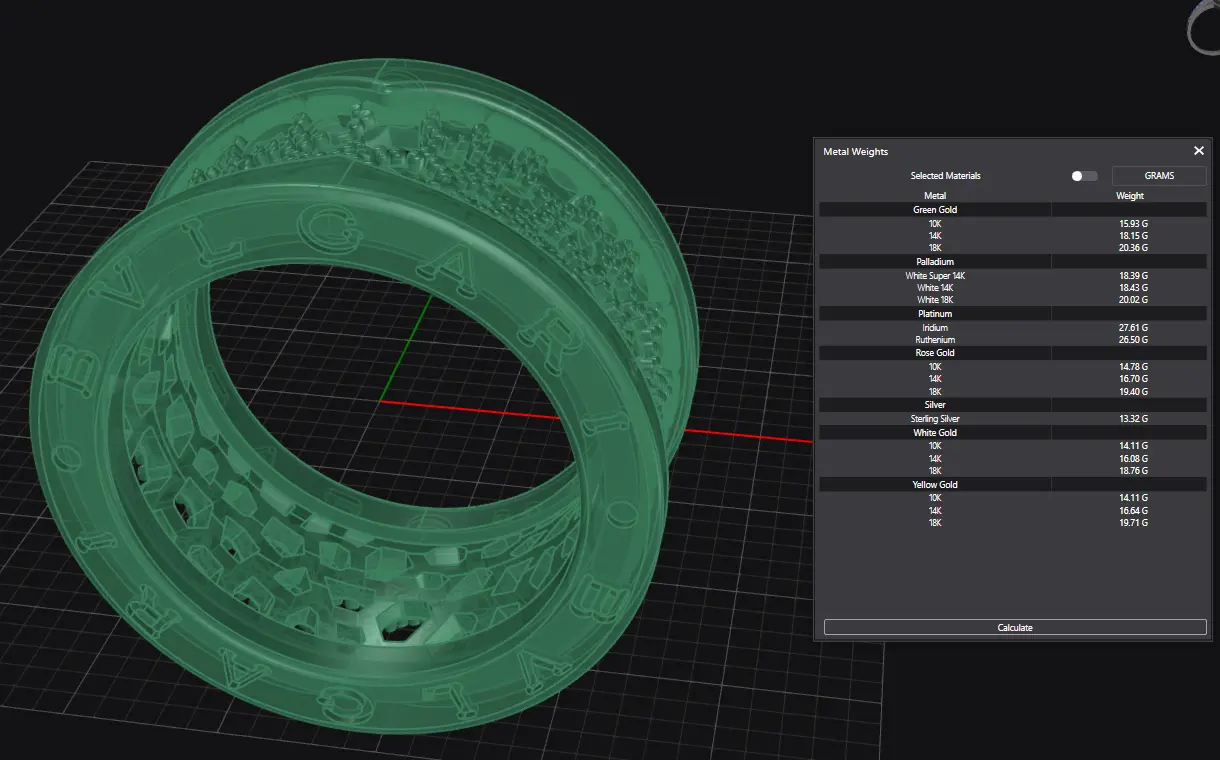1220x760 pixels.
Task: Click the GRAMS unit button
Action: (1159, 176)
